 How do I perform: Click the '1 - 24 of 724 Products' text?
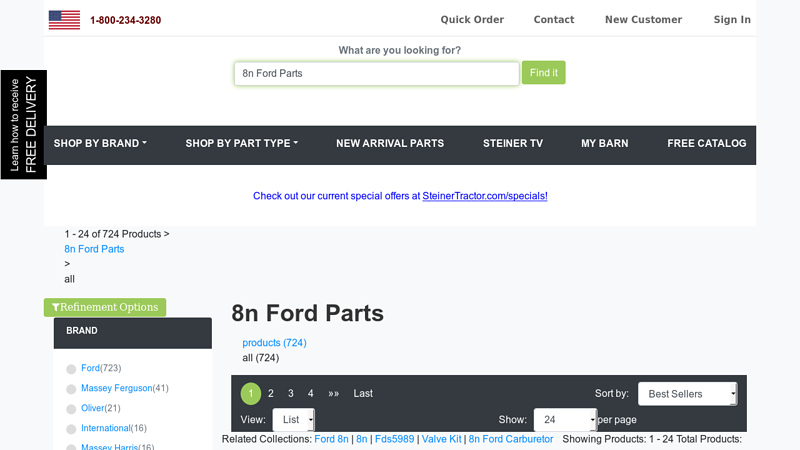[x=113, y=234]
